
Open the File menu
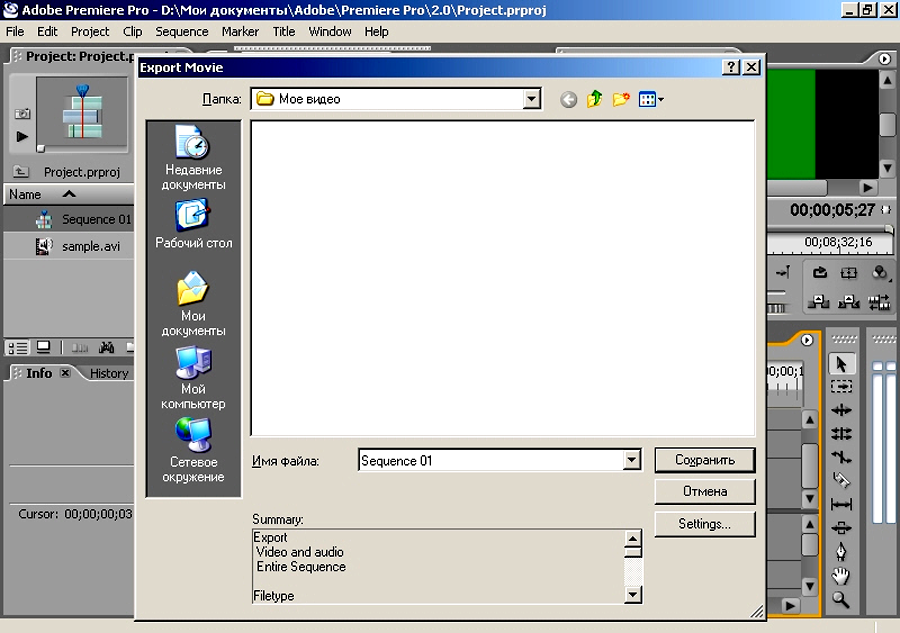coord(15,32)
